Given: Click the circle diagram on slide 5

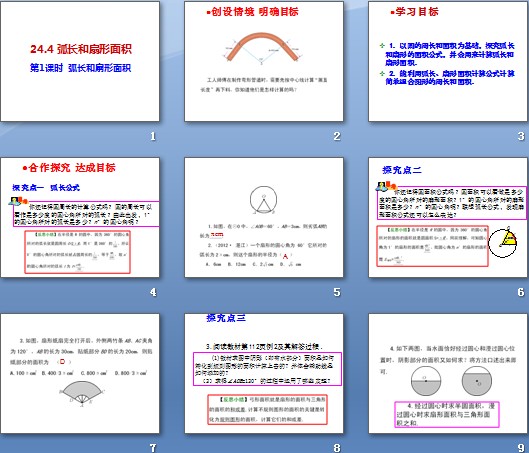Looking at the screenshot, I should pos(263,200).
